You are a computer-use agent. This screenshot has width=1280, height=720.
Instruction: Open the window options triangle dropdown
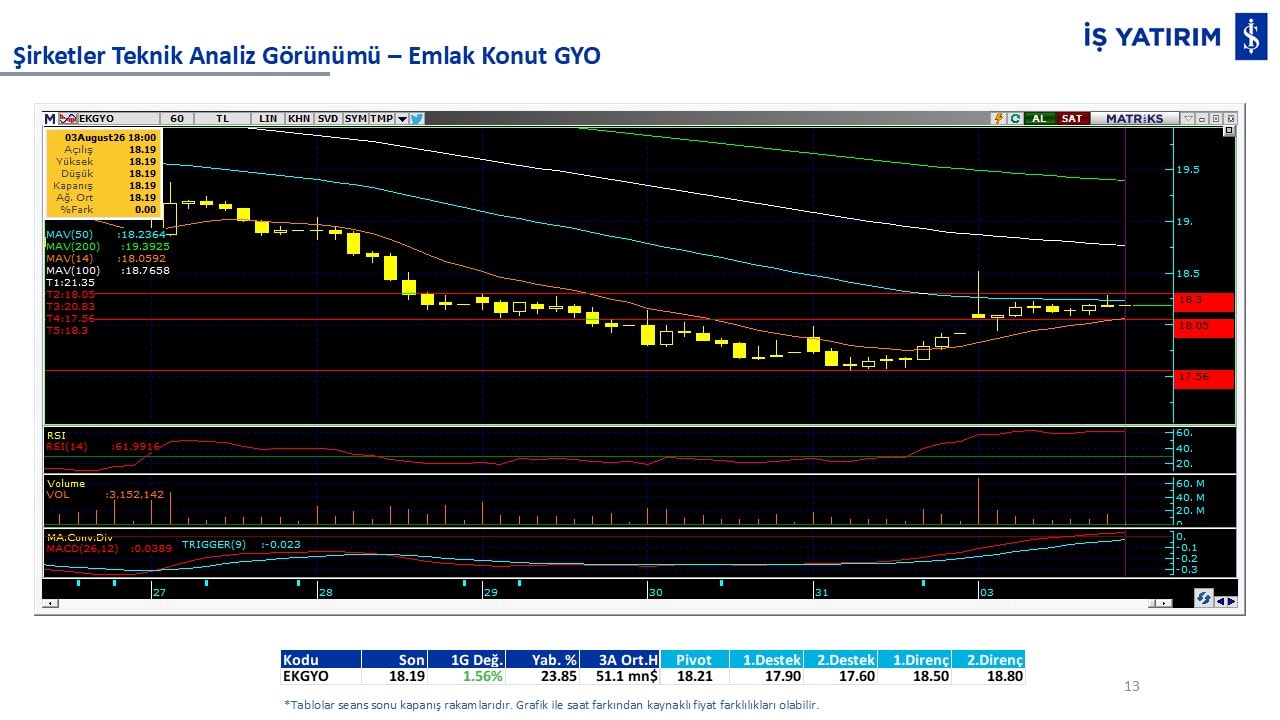point(1188,118)
